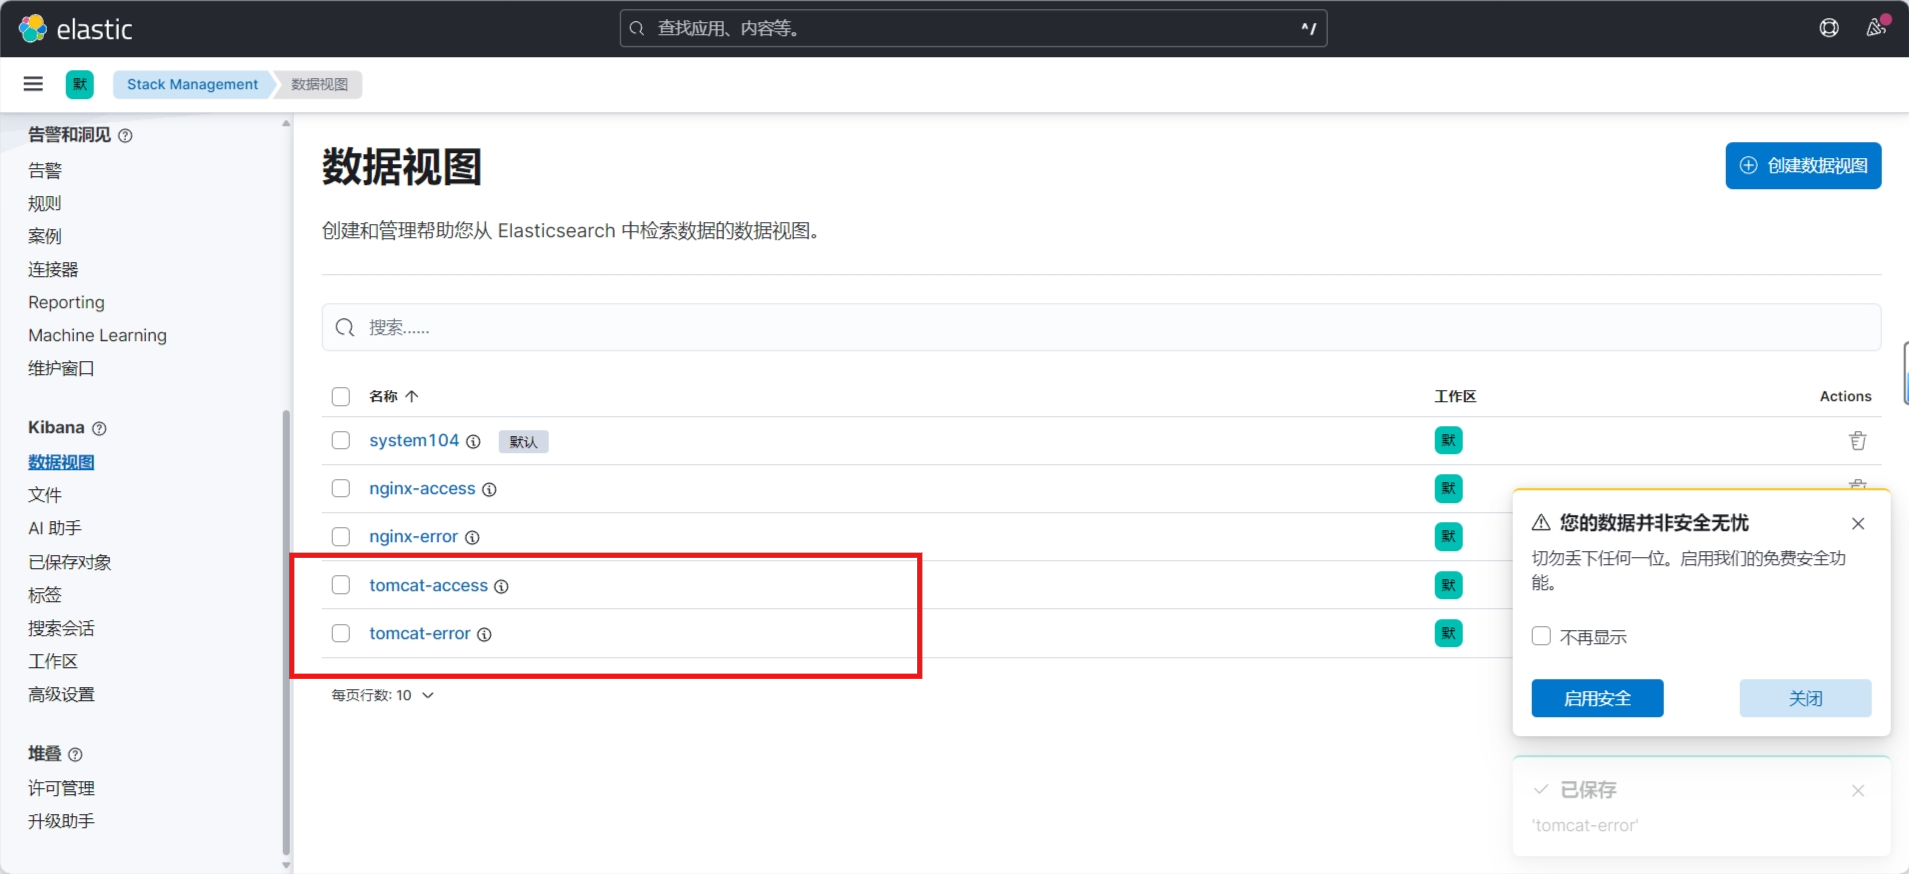Focus the data view 搜索 field

point(1101,328)
